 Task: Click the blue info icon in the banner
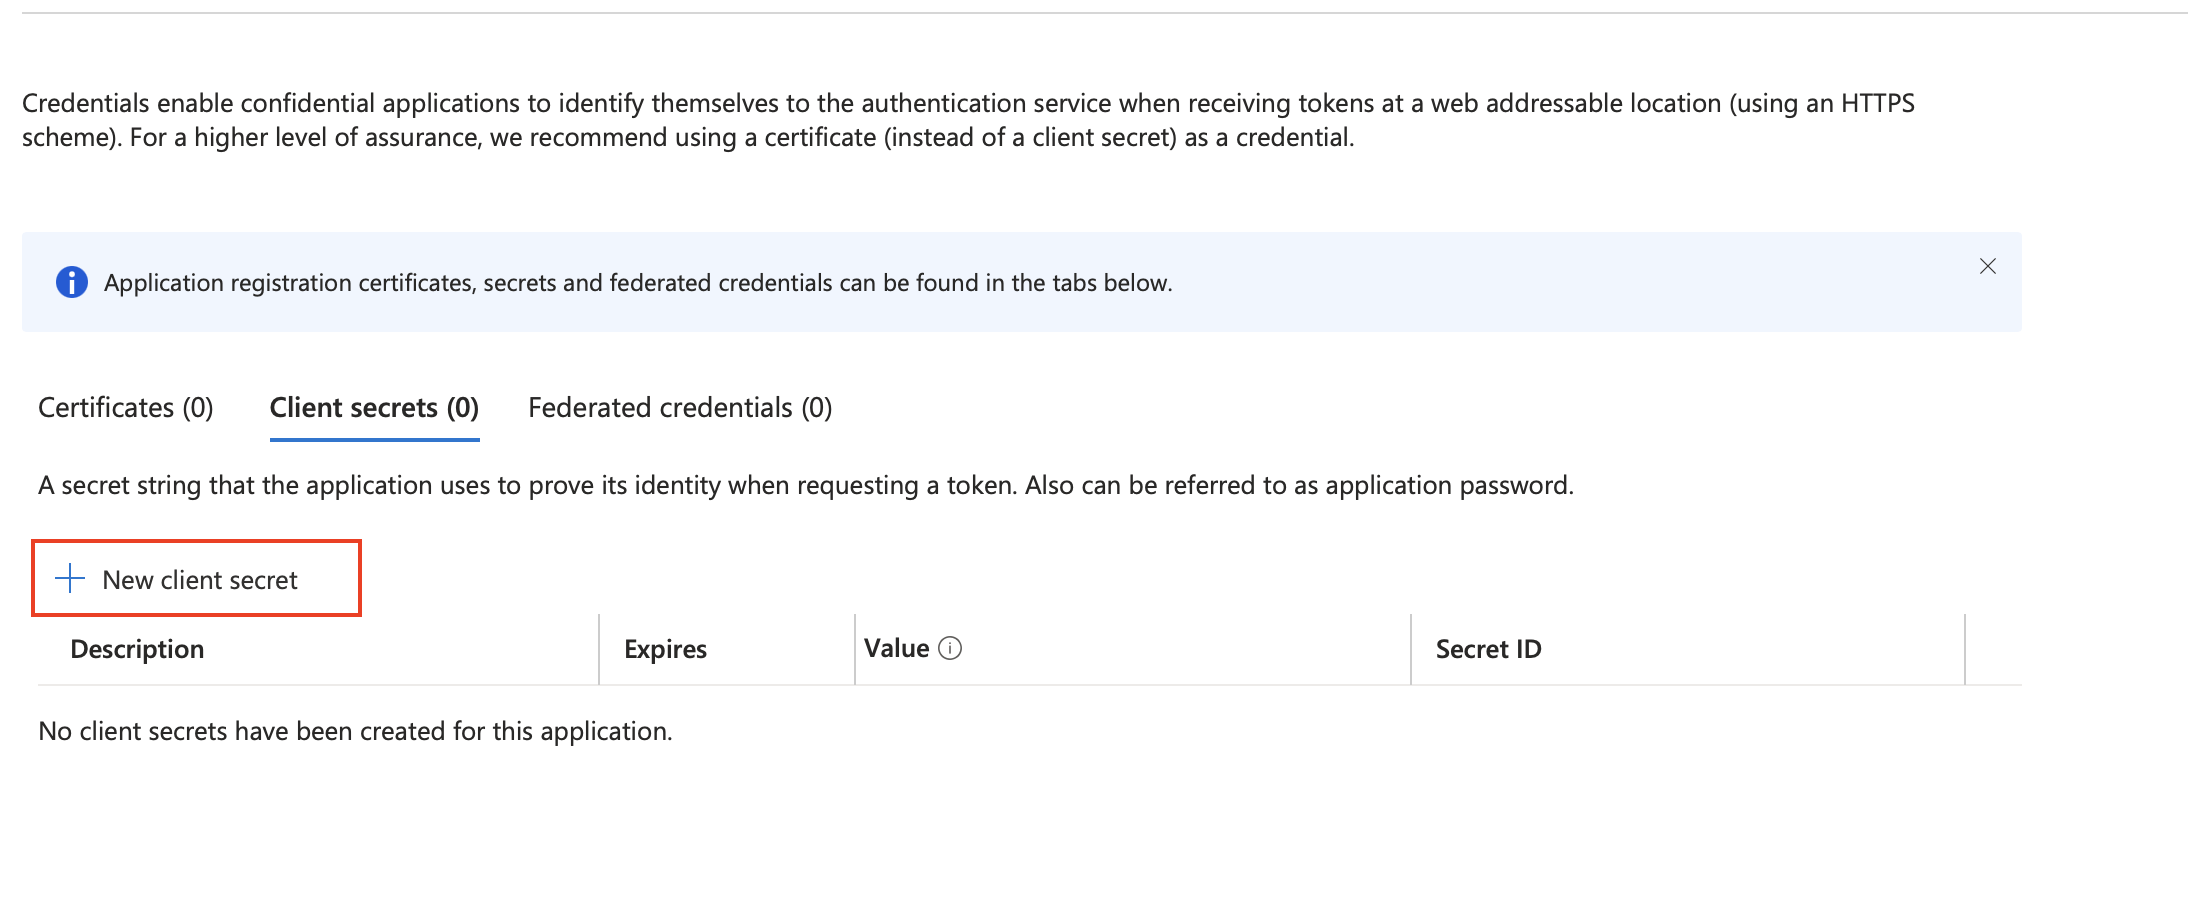(x=71, y=283)
